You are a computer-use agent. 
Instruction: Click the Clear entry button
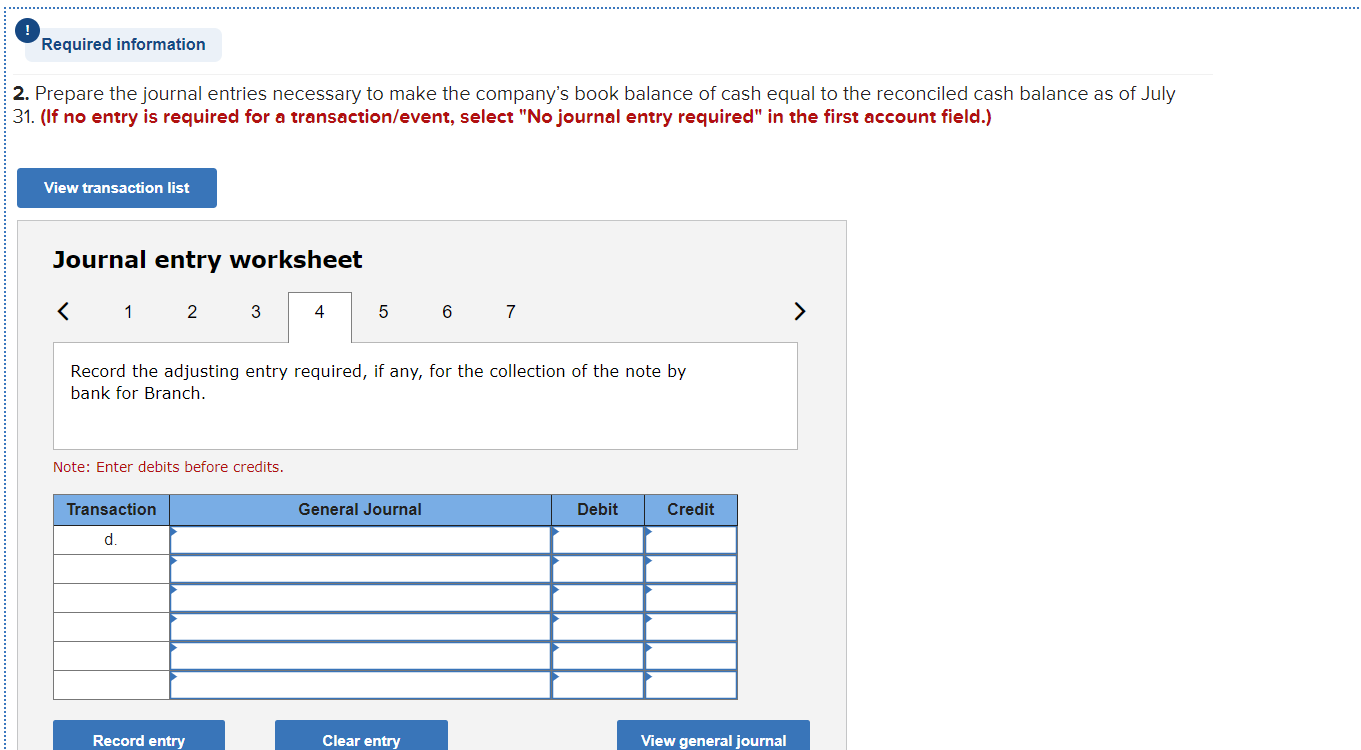click(360, 740)
